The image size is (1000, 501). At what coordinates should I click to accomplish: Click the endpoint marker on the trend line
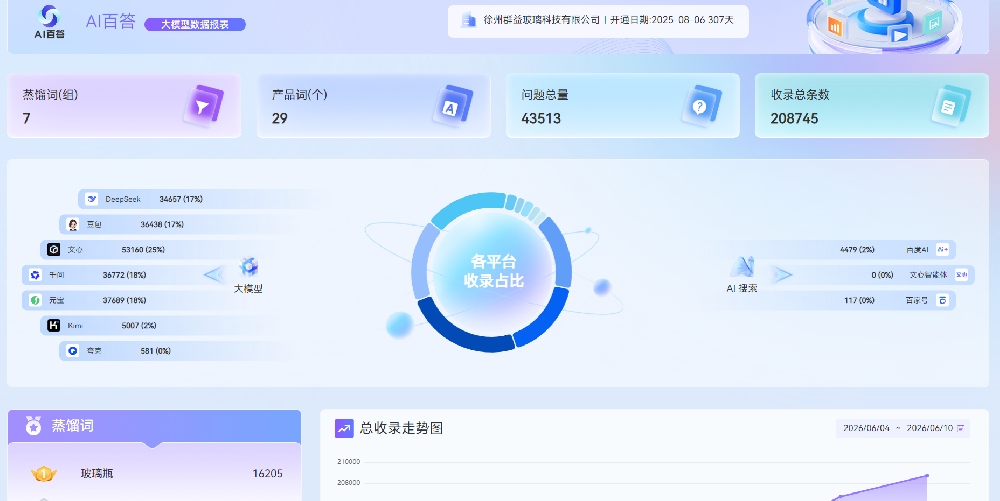pyautogui.click(x=927, y=475)
